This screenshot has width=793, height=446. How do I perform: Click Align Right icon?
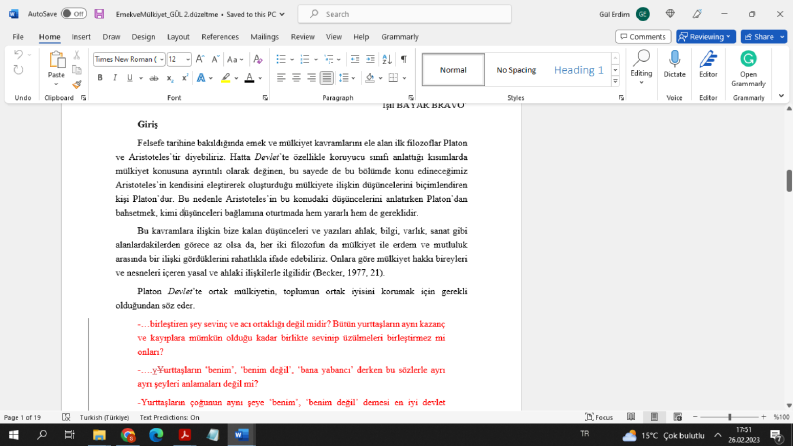312,78
